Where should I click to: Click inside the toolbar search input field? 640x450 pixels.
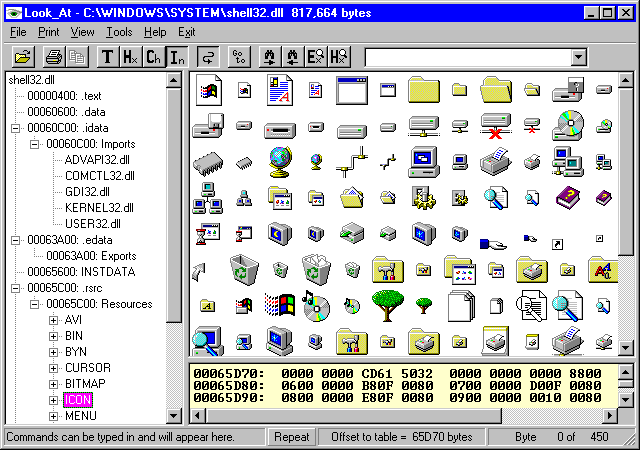tap(468, 57)
